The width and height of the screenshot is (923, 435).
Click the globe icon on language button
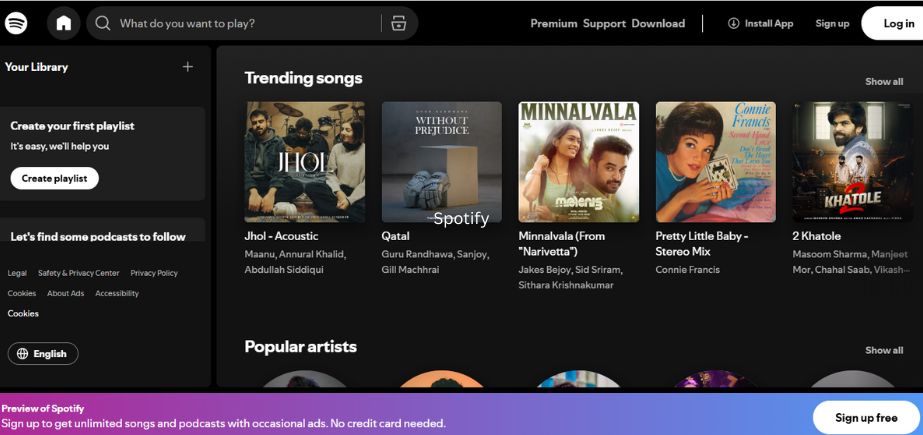tap(22, 354)
